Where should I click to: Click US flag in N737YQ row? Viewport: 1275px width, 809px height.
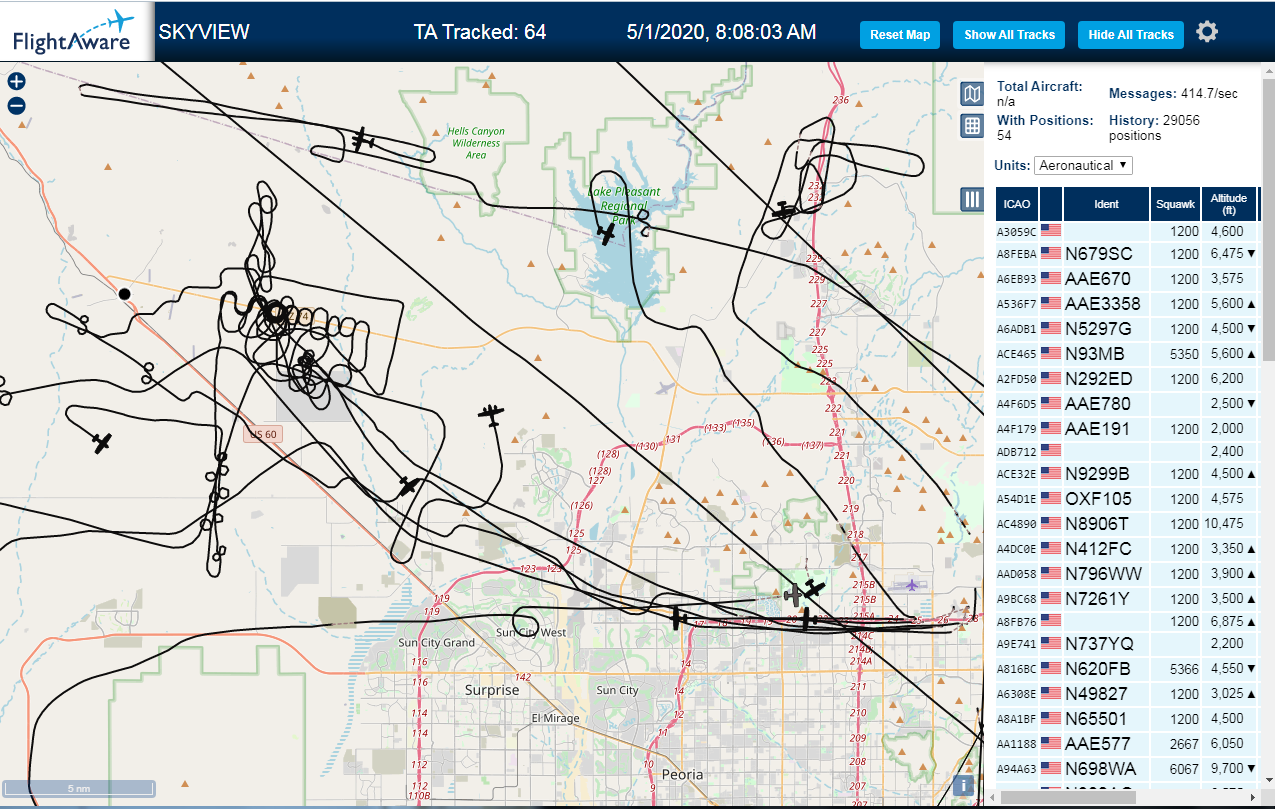pos(1051,643)
